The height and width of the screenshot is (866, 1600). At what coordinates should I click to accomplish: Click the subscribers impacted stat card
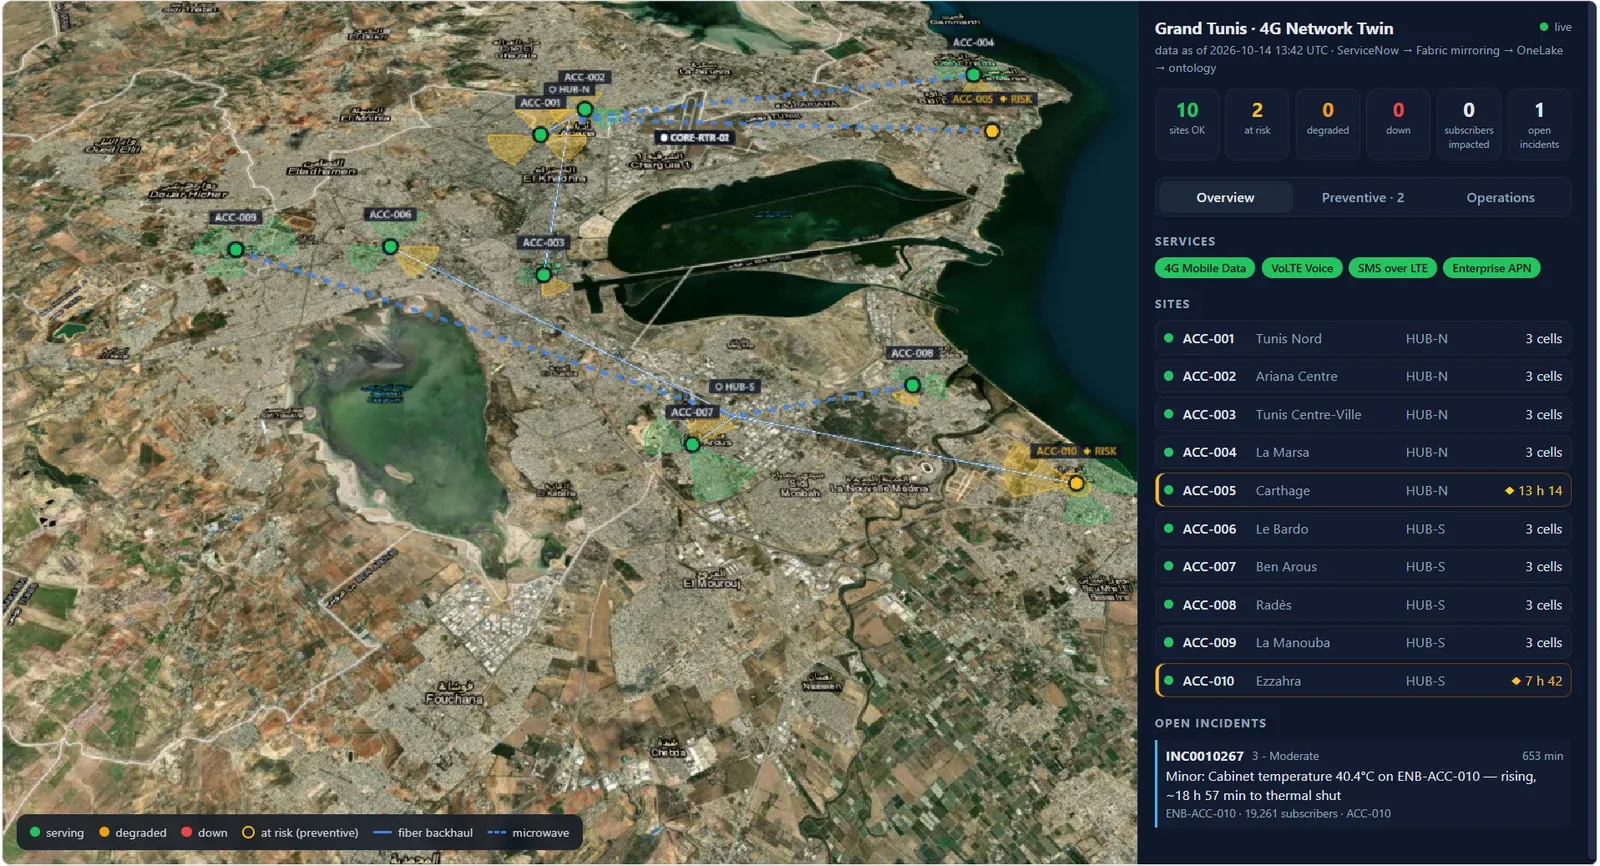click(1469, 124)
